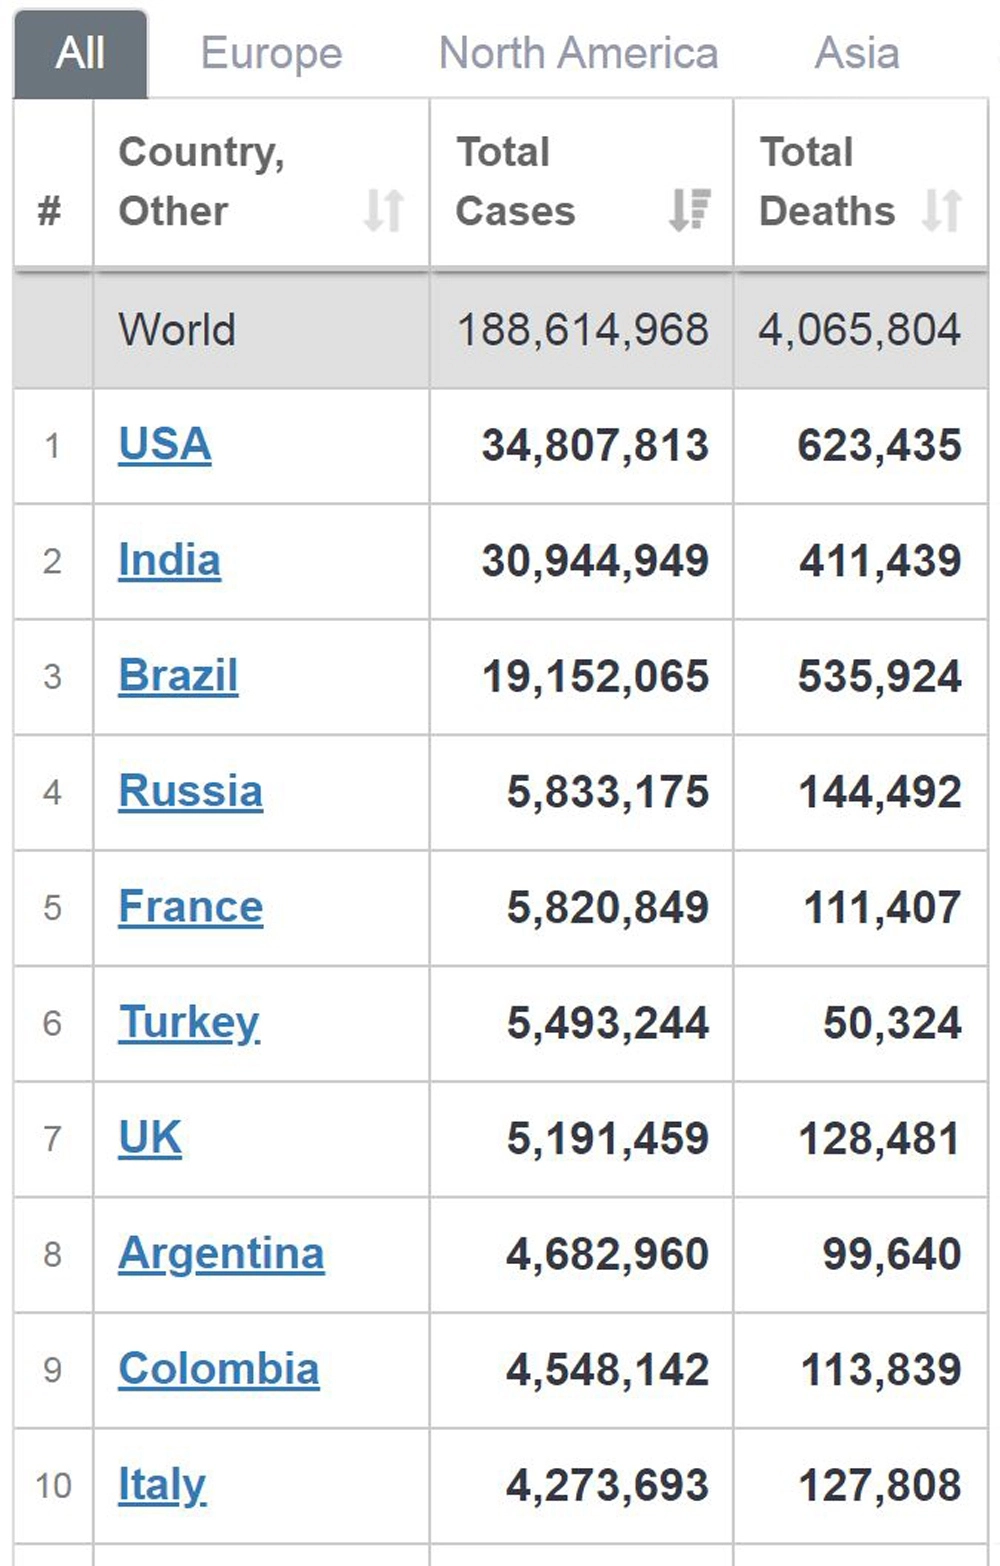The image size is (1000, 1566).
Task: Open the Argentina link
Action: tap(221, 1254)
